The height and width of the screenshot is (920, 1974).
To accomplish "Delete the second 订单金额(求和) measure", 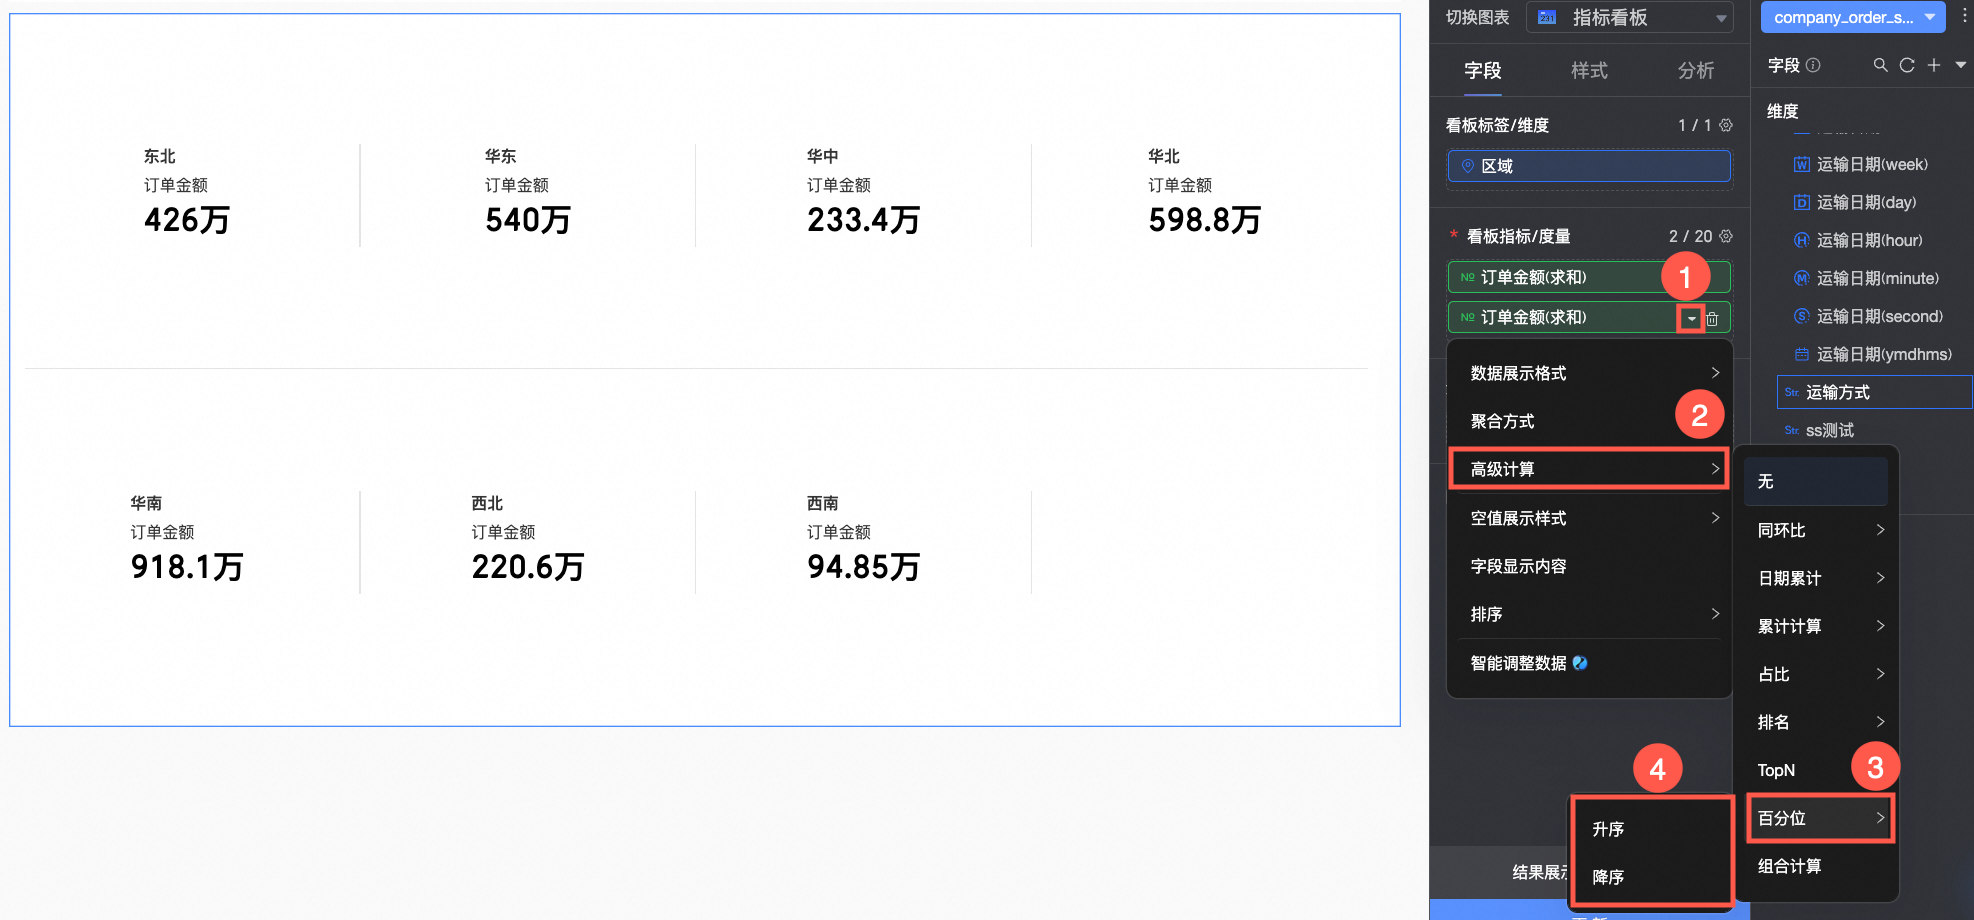I will (1712, 319).
